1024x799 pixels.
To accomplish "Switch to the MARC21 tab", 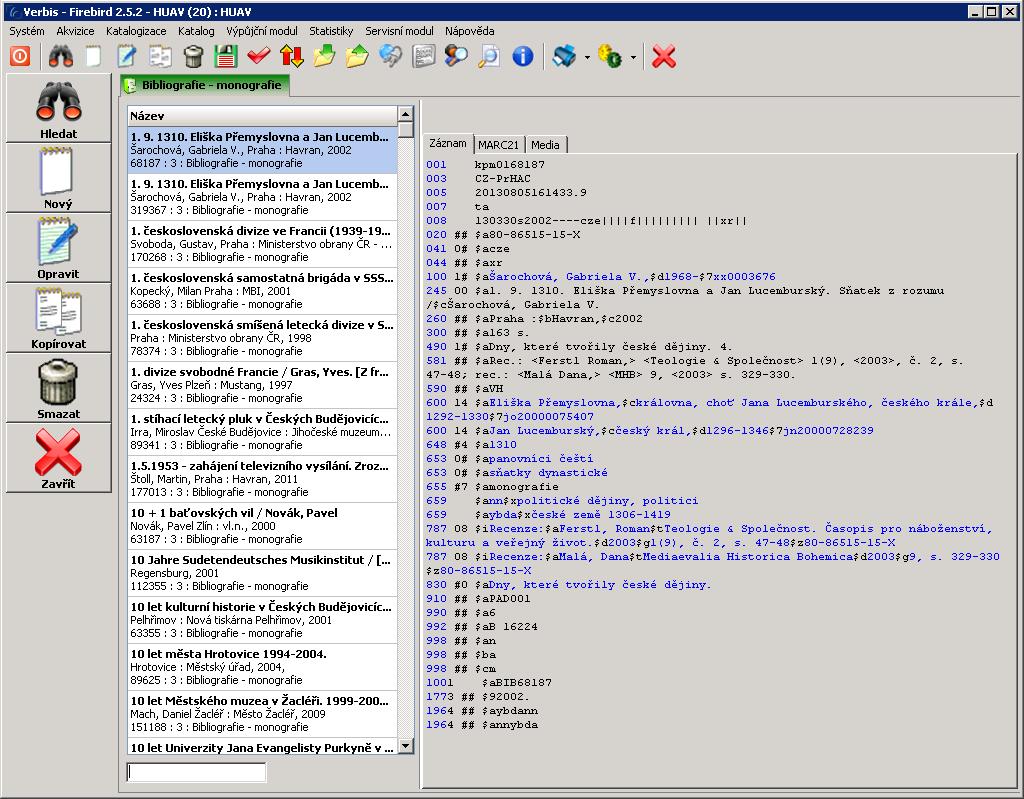I will tap(498, 145).
